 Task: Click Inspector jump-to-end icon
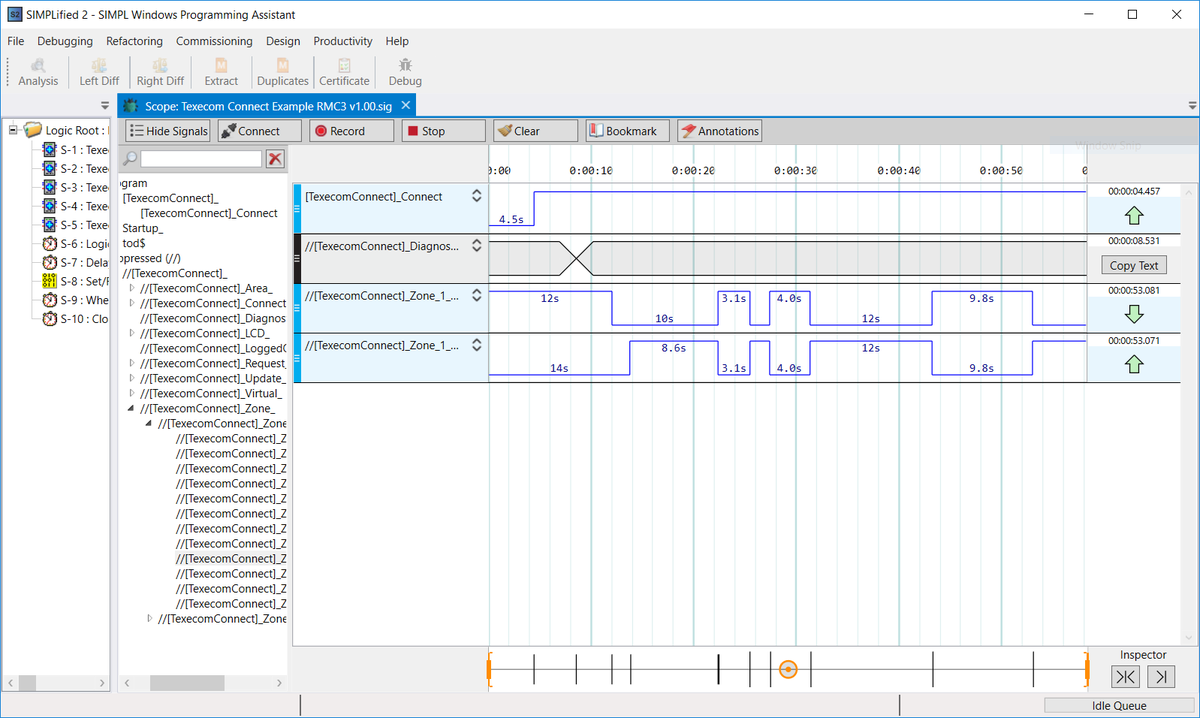1160,677
